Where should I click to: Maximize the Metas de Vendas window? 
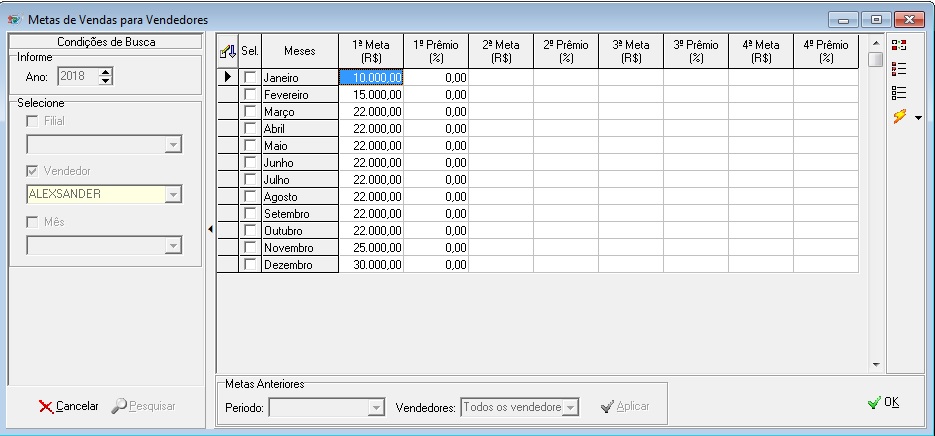[x=876, y=20]
